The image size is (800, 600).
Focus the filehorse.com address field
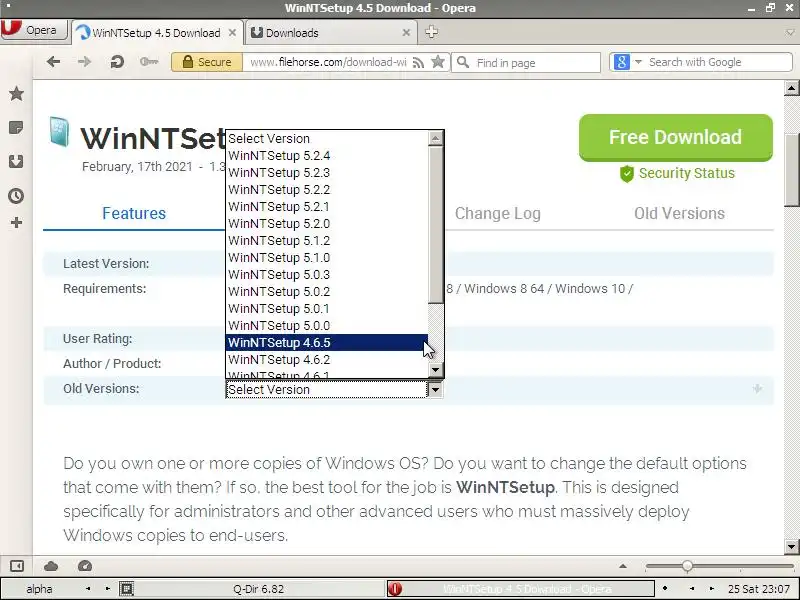pos(328,62)
